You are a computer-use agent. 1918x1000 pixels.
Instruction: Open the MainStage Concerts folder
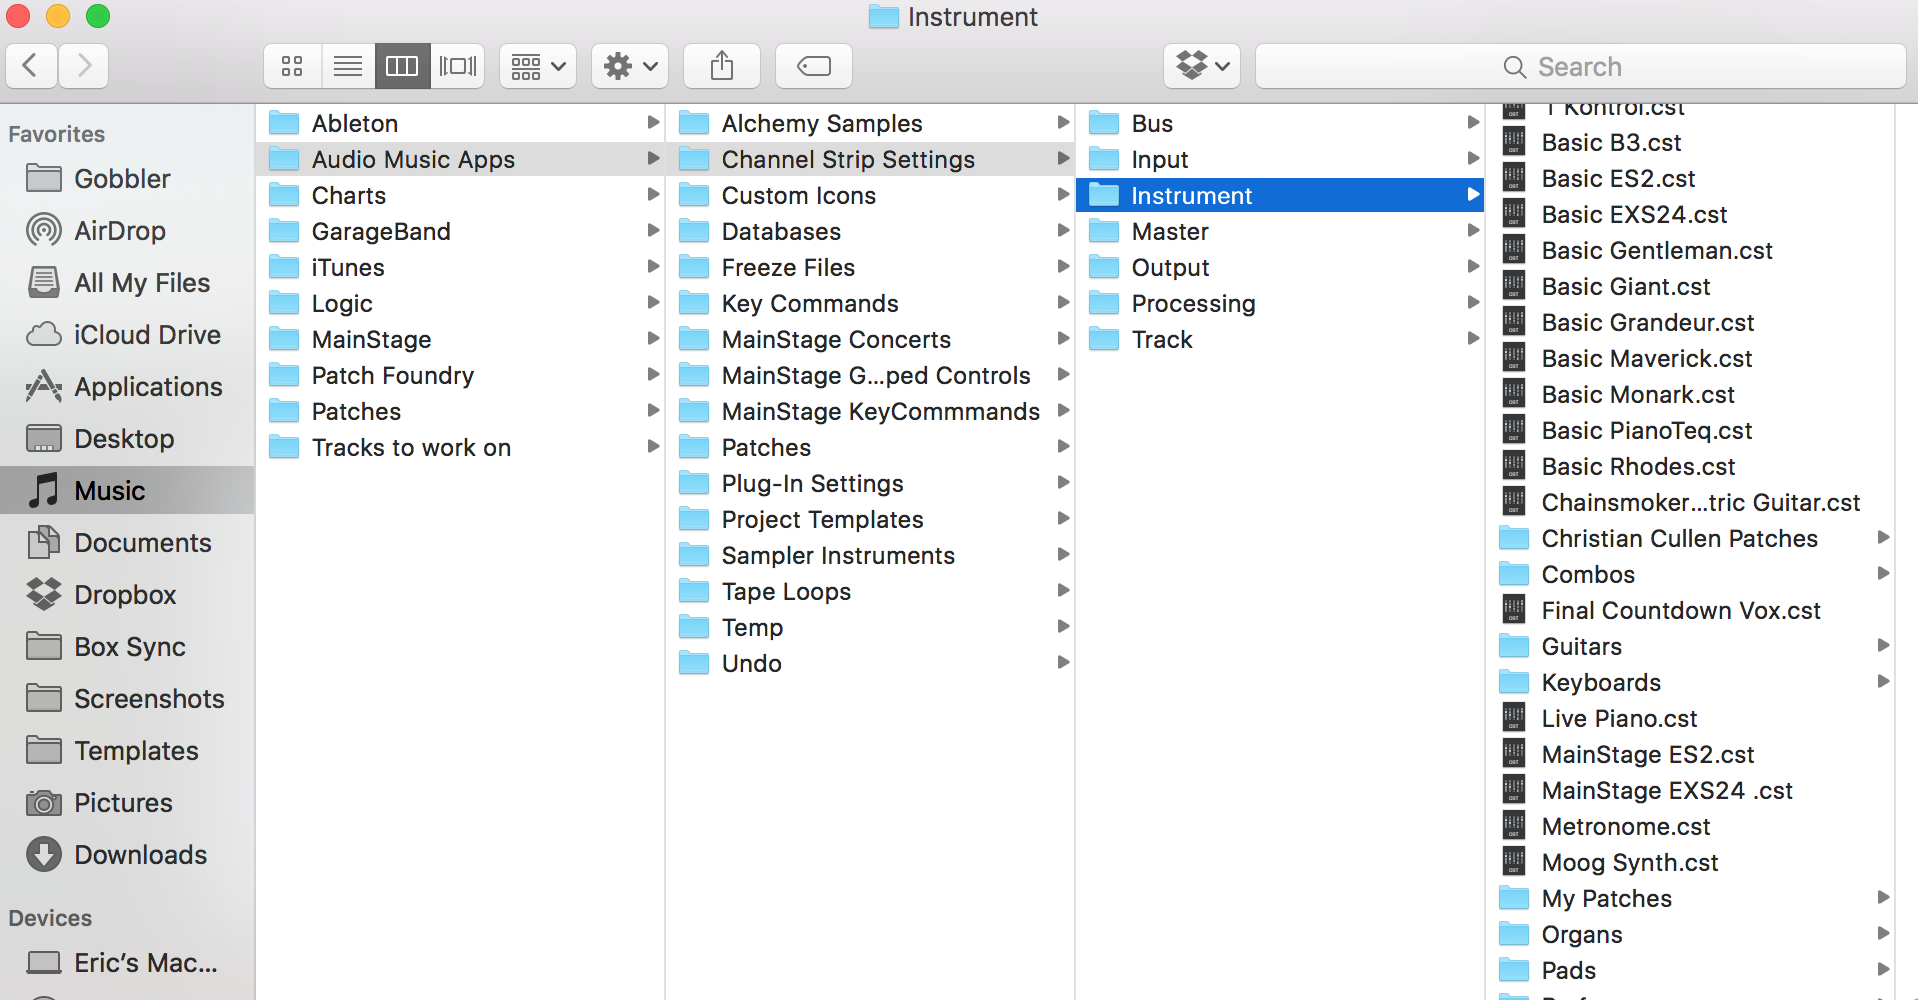point(870,339)
